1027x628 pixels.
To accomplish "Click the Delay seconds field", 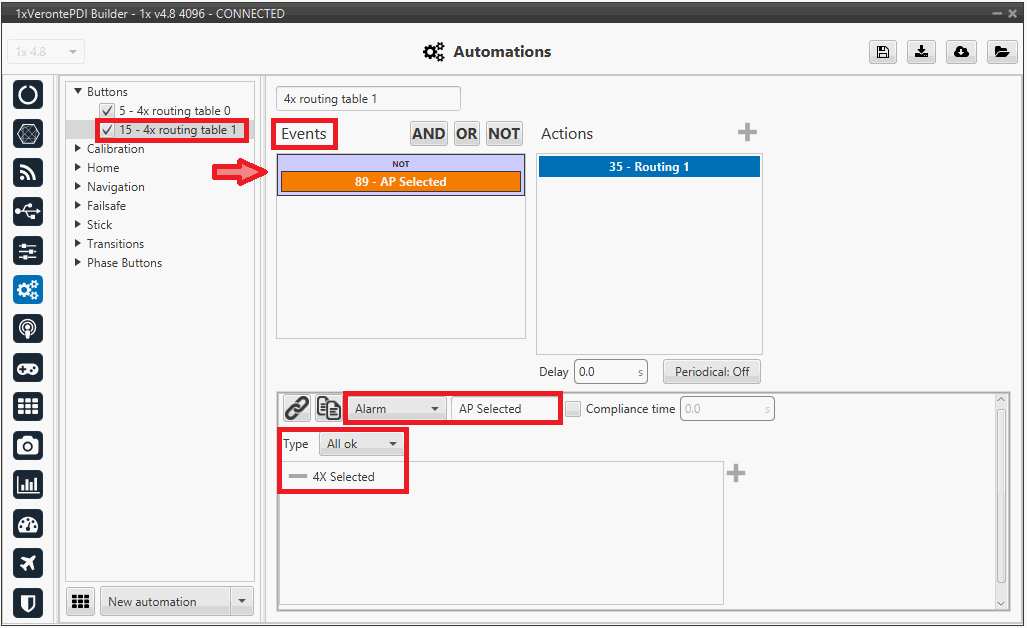I will pos(610,371).
